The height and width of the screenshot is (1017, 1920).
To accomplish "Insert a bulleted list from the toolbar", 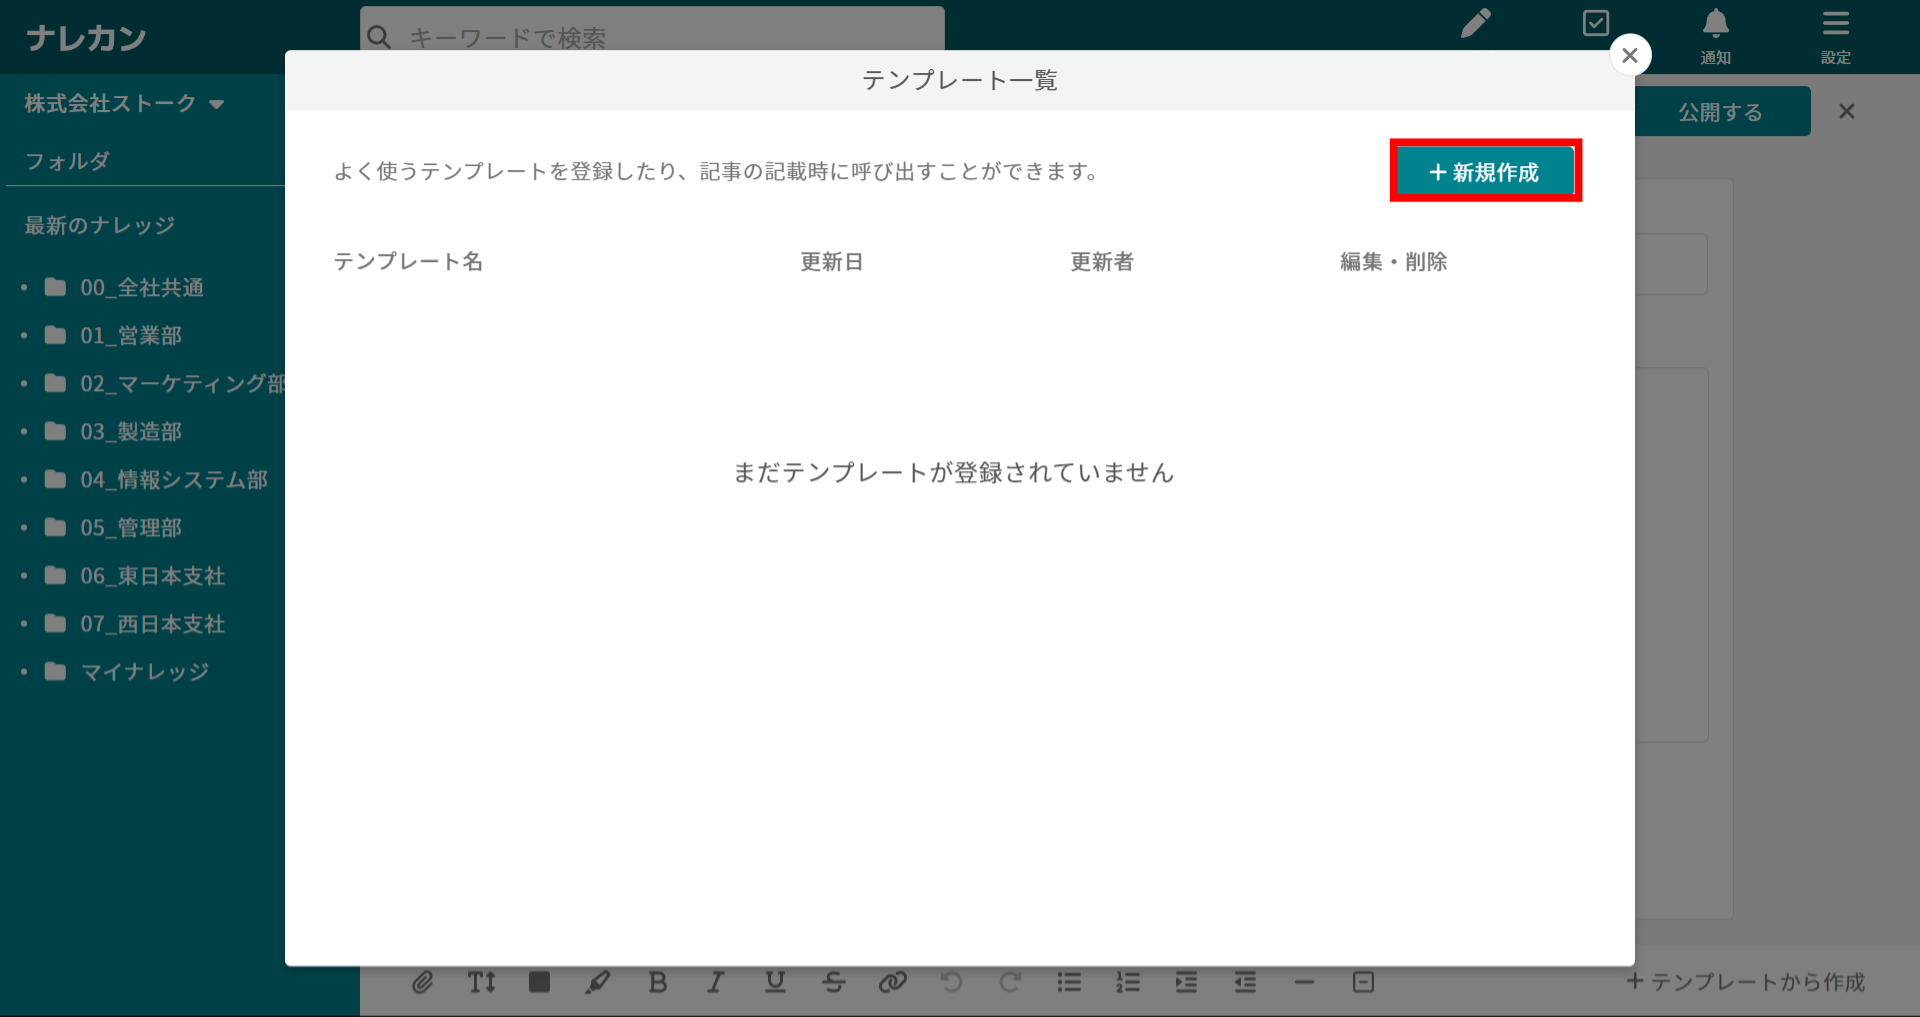I will (x=1069, y=982).
